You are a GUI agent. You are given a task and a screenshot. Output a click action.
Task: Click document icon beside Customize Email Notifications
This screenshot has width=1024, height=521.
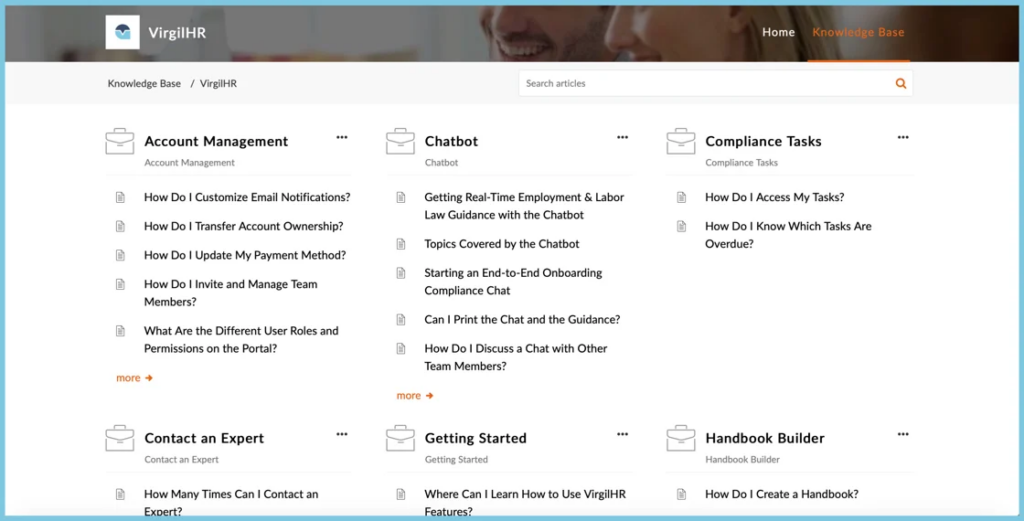(x=120, y=197)
